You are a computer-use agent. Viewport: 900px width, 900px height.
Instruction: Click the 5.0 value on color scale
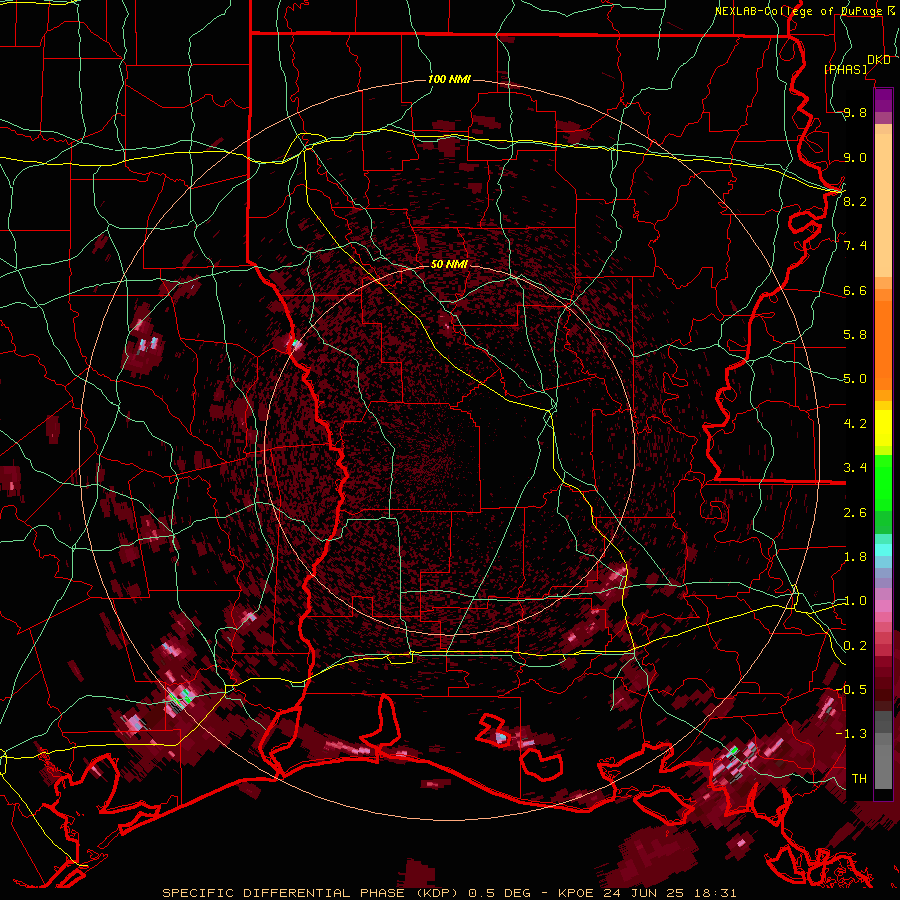(x=855, y=379)
